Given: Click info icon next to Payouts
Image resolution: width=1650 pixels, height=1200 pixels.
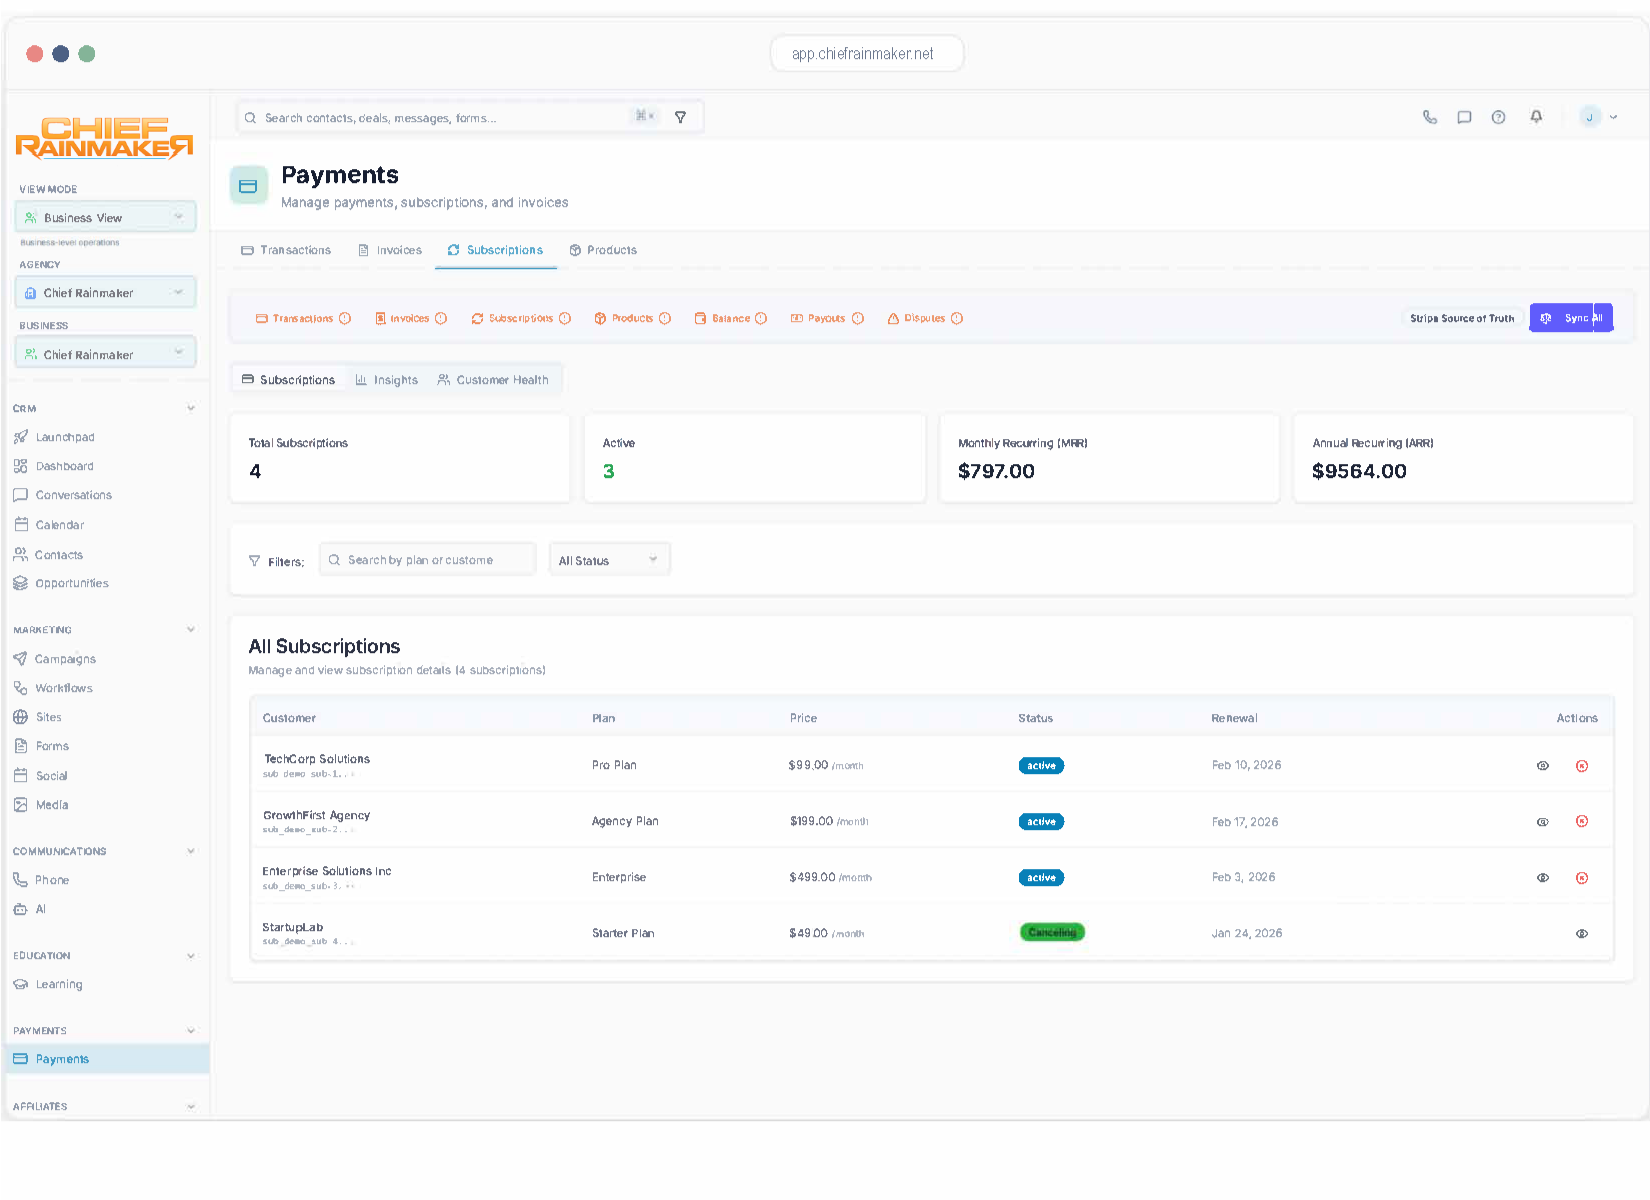Looking at the screenshot, I should tap(858, 318).
